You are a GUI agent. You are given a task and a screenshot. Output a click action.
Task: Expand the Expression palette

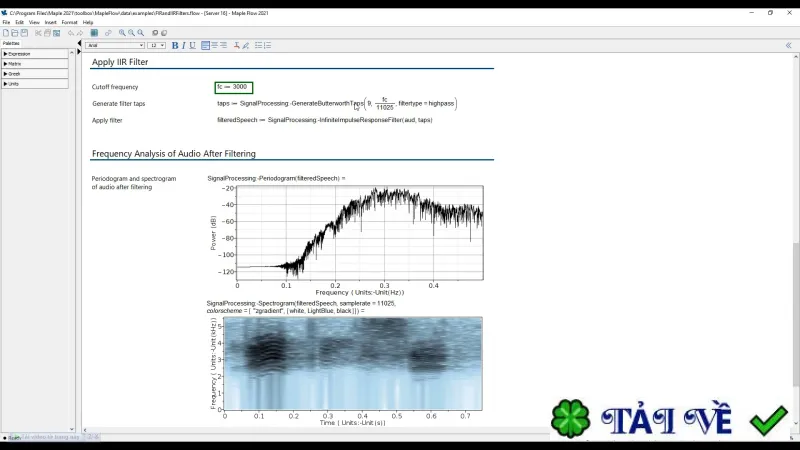pos(35,54)
